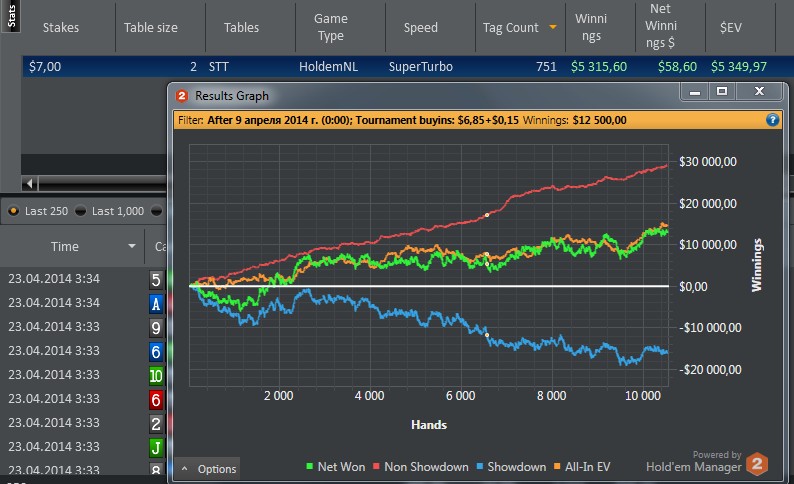Sort by Tables column header
The image size is (794, 484).
(x=242, y=27)
